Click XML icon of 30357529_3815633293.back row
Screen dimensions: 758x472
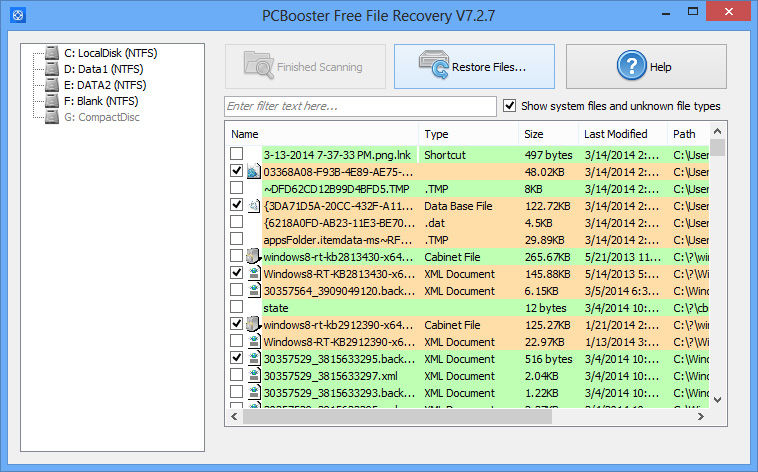click(254, 393)
